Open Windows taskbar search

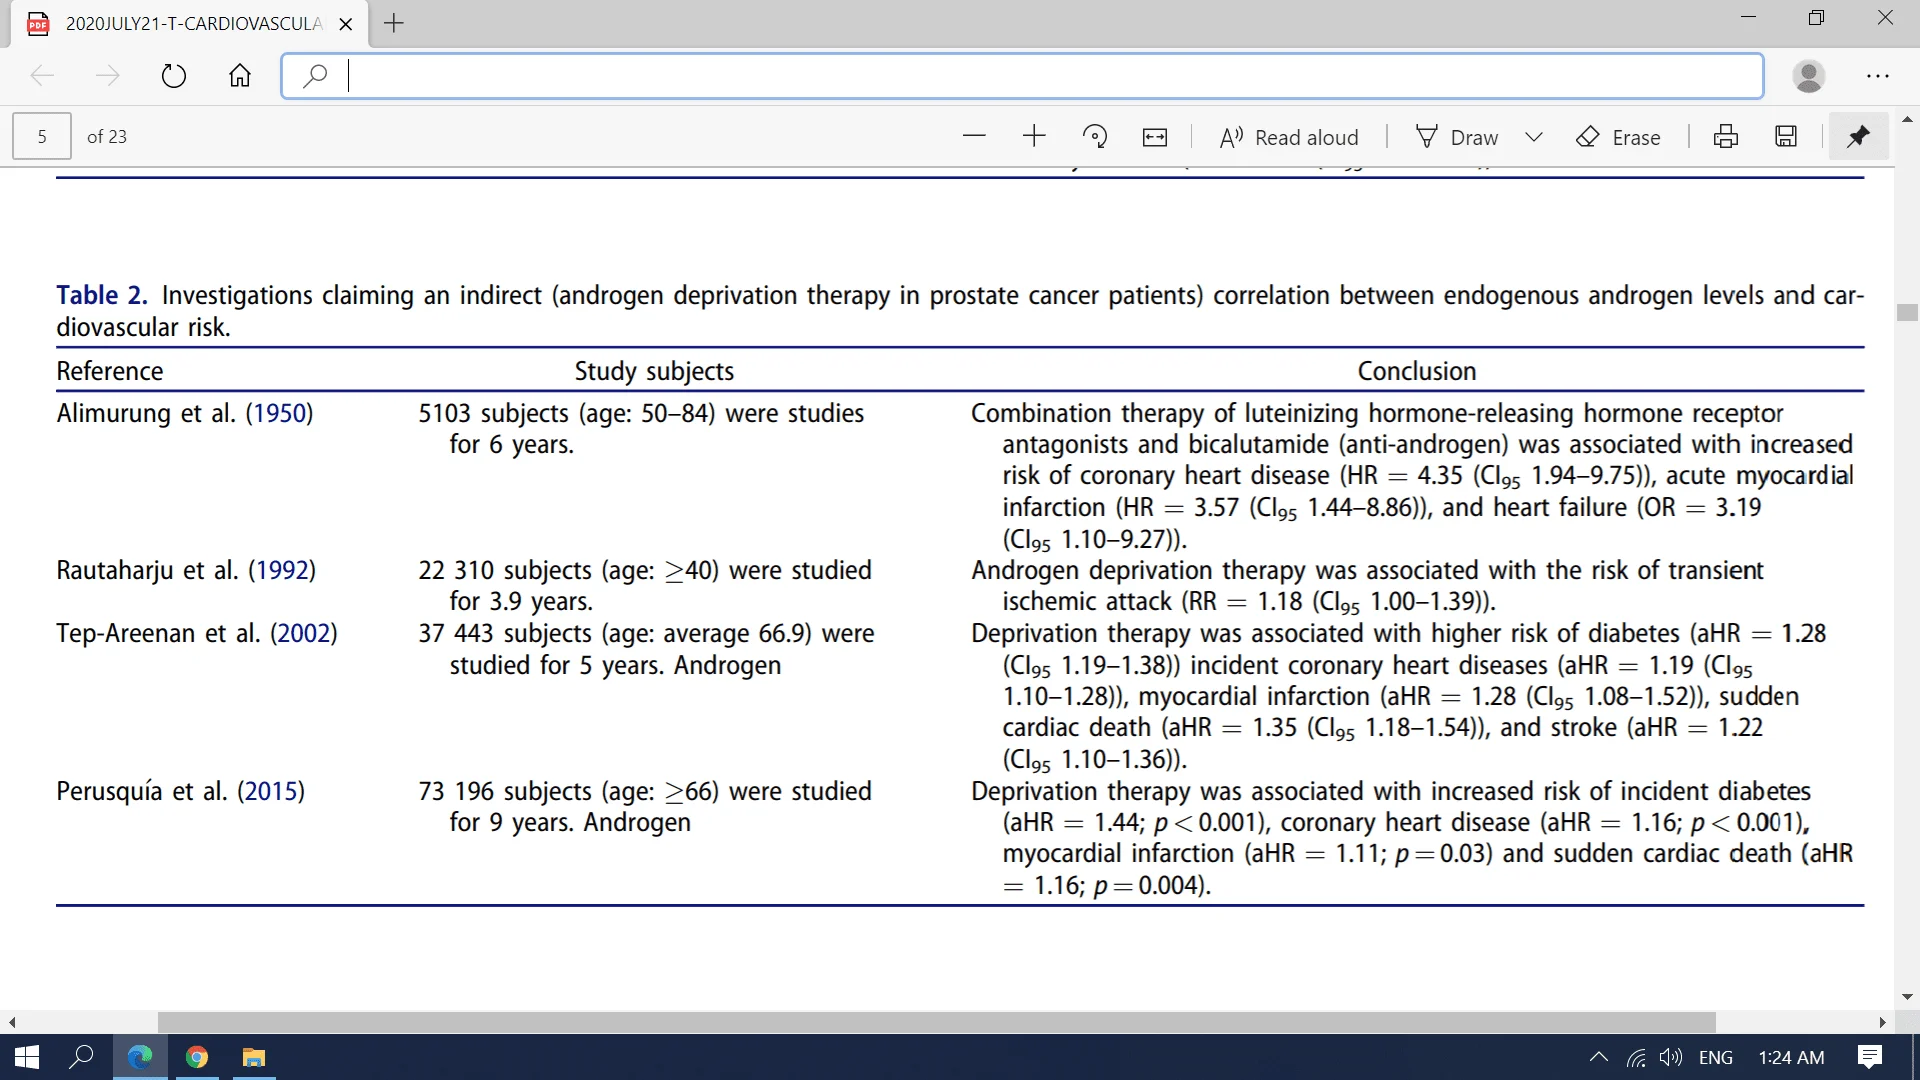[x=81, y=1057]
